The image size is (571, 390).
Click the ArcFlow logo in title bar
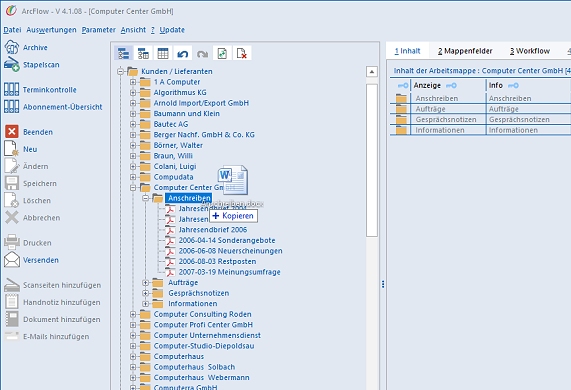11,11
